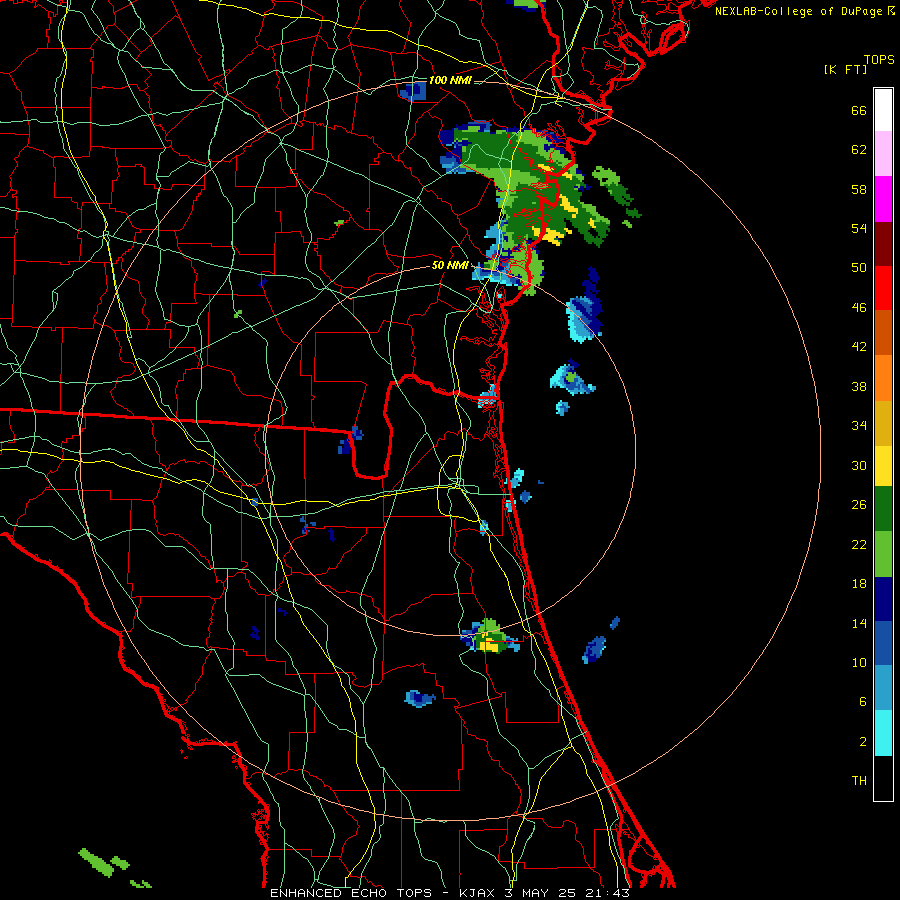
Task: Click the 6 value on the scale
Action: [863, 702]
